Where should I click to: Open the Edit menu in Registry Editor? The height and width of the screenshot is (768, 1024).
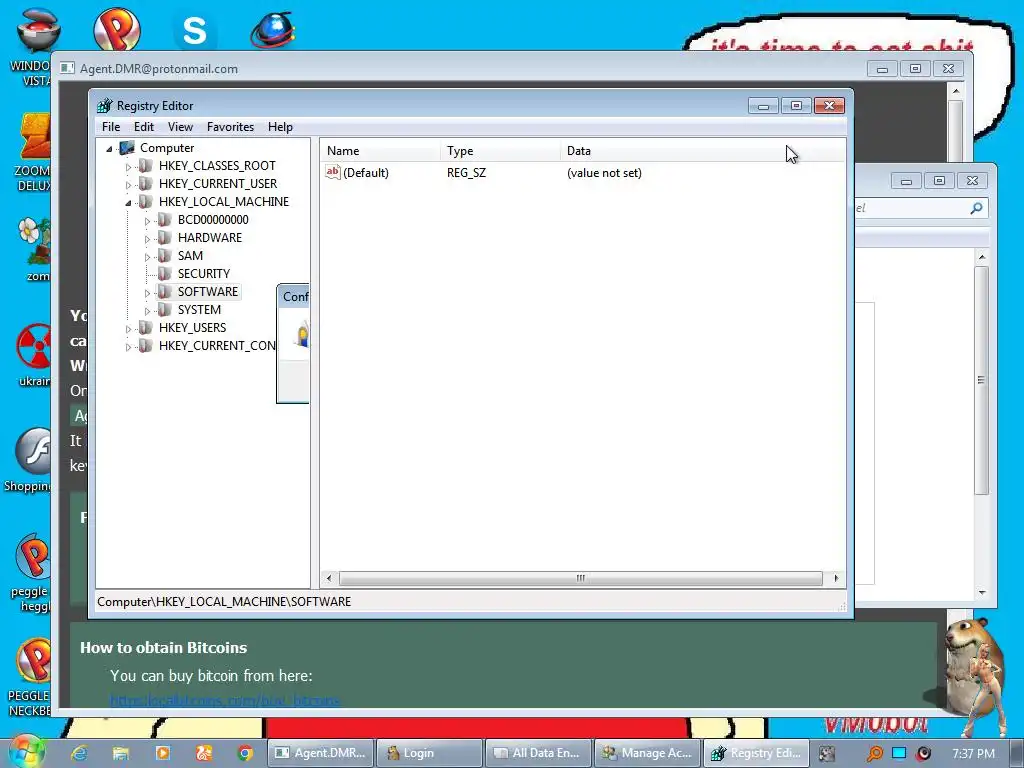144,127
